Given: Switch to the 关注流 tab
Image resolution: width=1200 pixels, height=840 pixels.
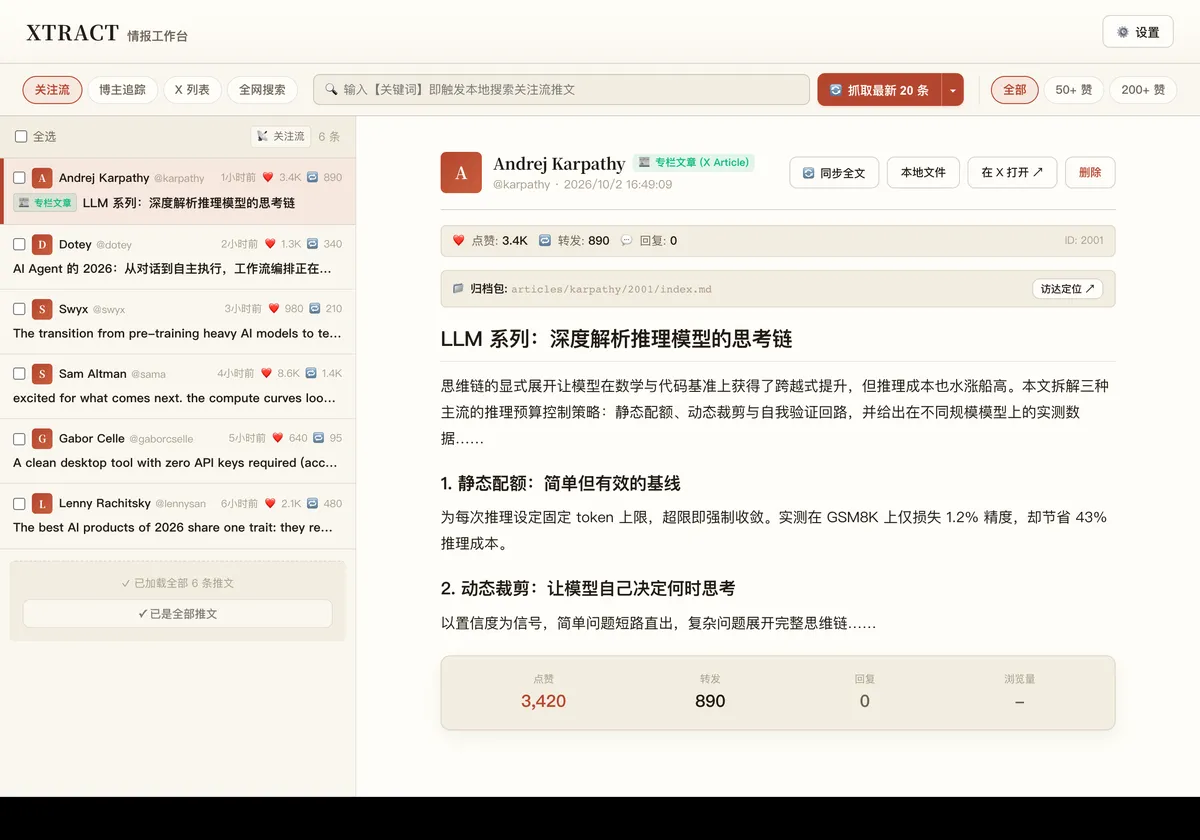Looking at the screenshot, I should coord(53,90).
